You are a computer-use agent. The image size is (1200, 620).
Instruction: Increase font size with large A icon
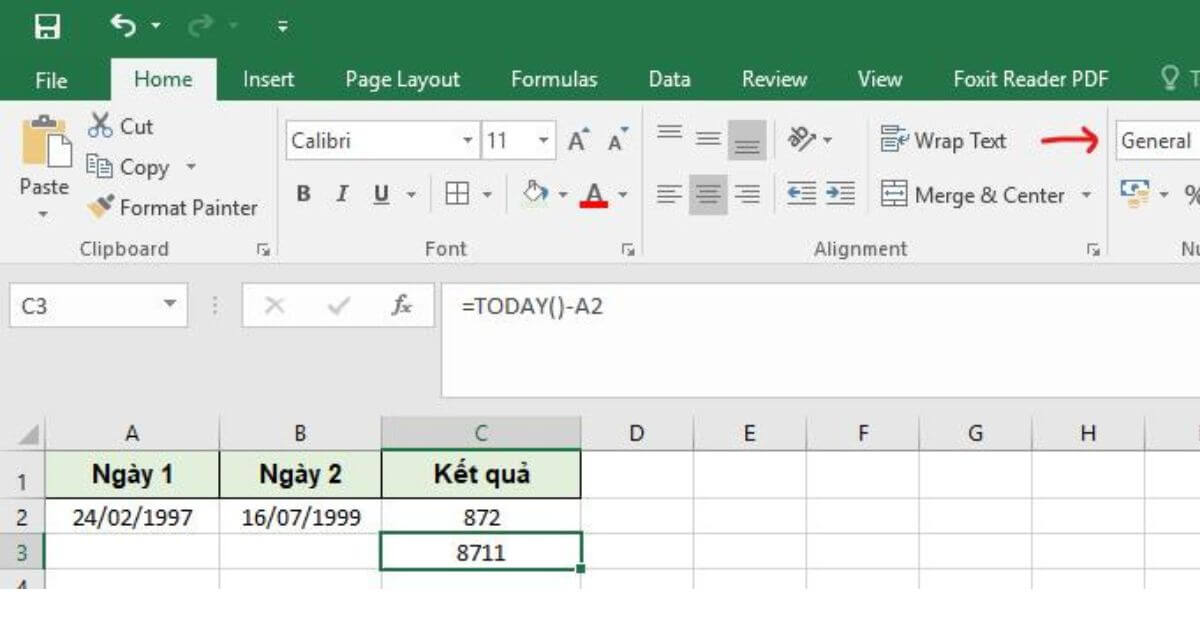tap(579, 141)
